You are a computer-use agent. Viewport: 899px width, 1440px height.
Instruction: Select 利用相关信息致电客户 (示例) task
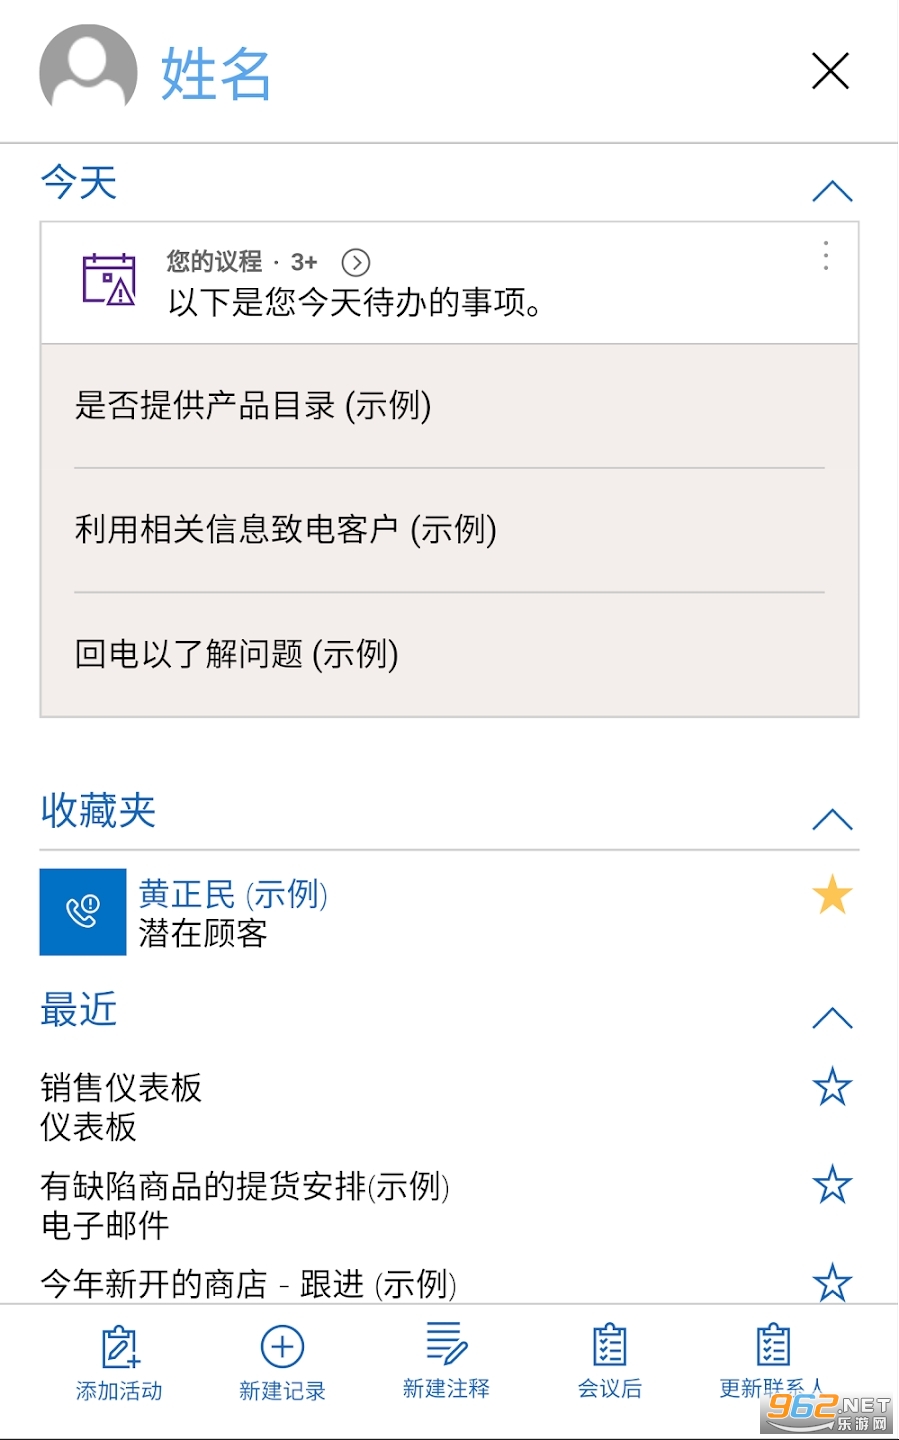(286, 530)
